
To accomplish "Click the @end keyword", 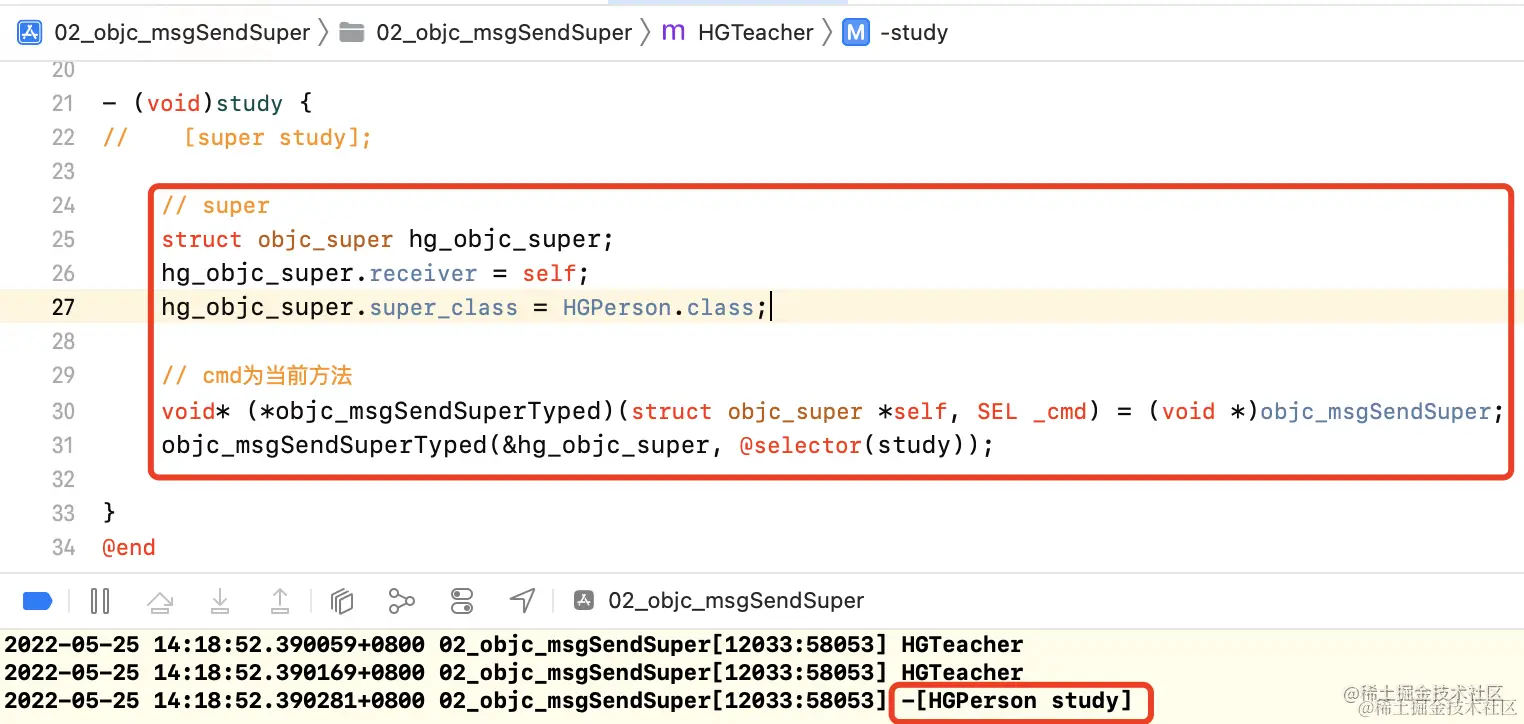I will 129,547.
